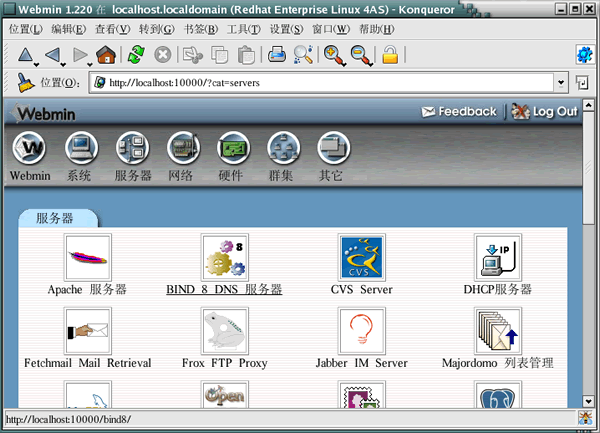Open the Majordomo 列表管理 link
600x433 pixels.
498,363
